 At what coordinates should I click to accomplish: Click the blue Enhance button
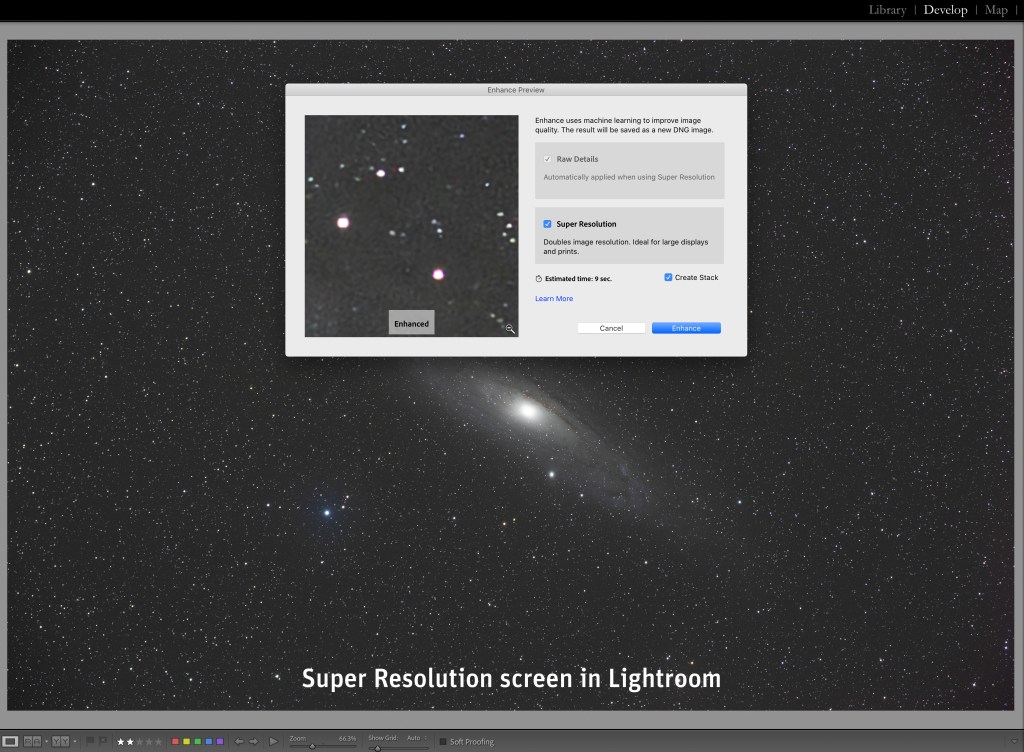click(x=686, y=328)
